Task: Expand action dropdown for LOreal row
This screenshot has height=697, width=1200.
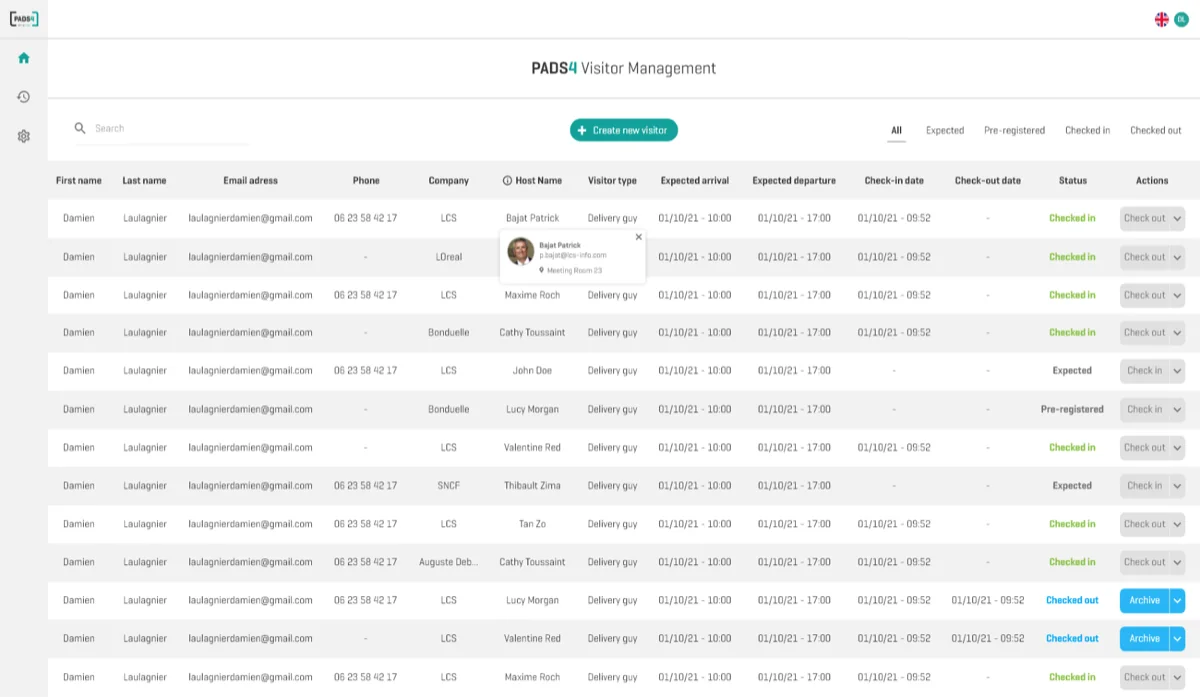Action: [1177, 257]
